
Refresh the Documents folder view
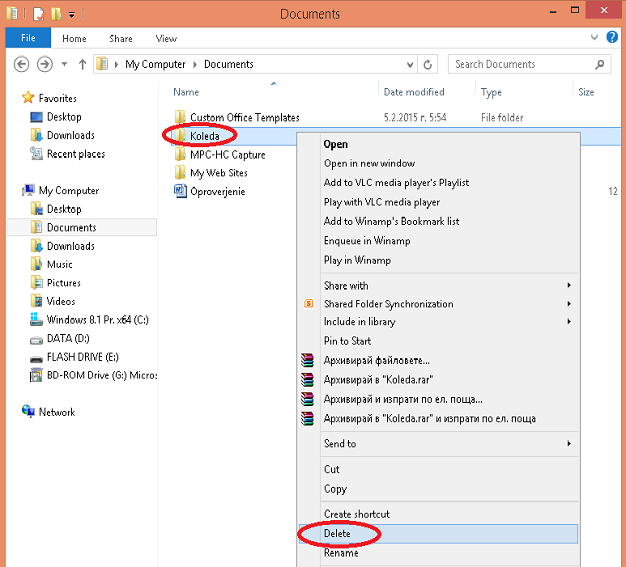pyautogui.click(x=429, y=64)
